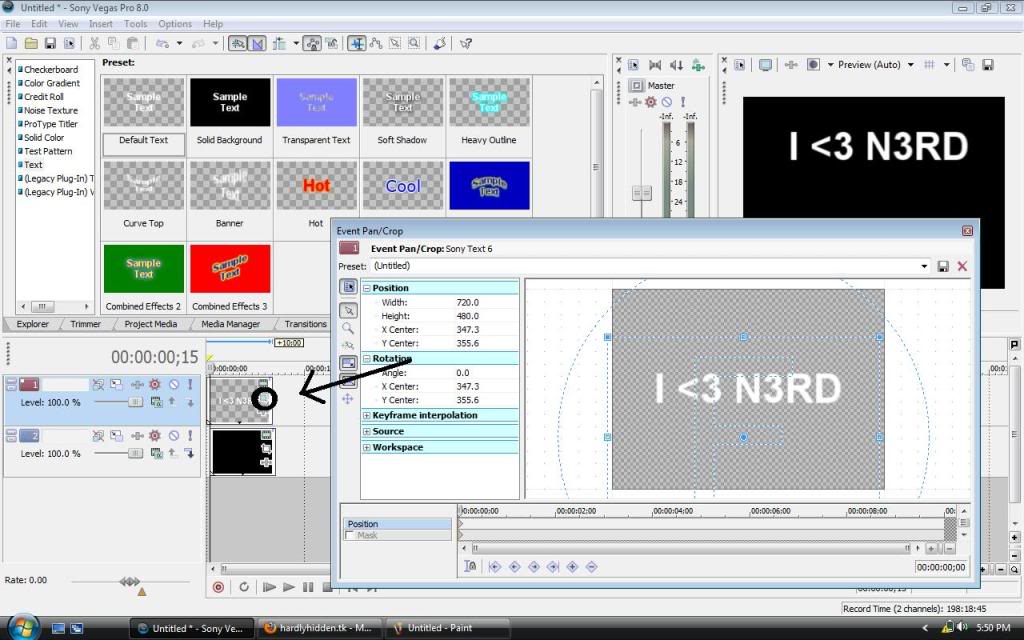The height and width of the screenshot is (640, 1024).
Task: Open the Options menu
Action: [x=175, y=24]
